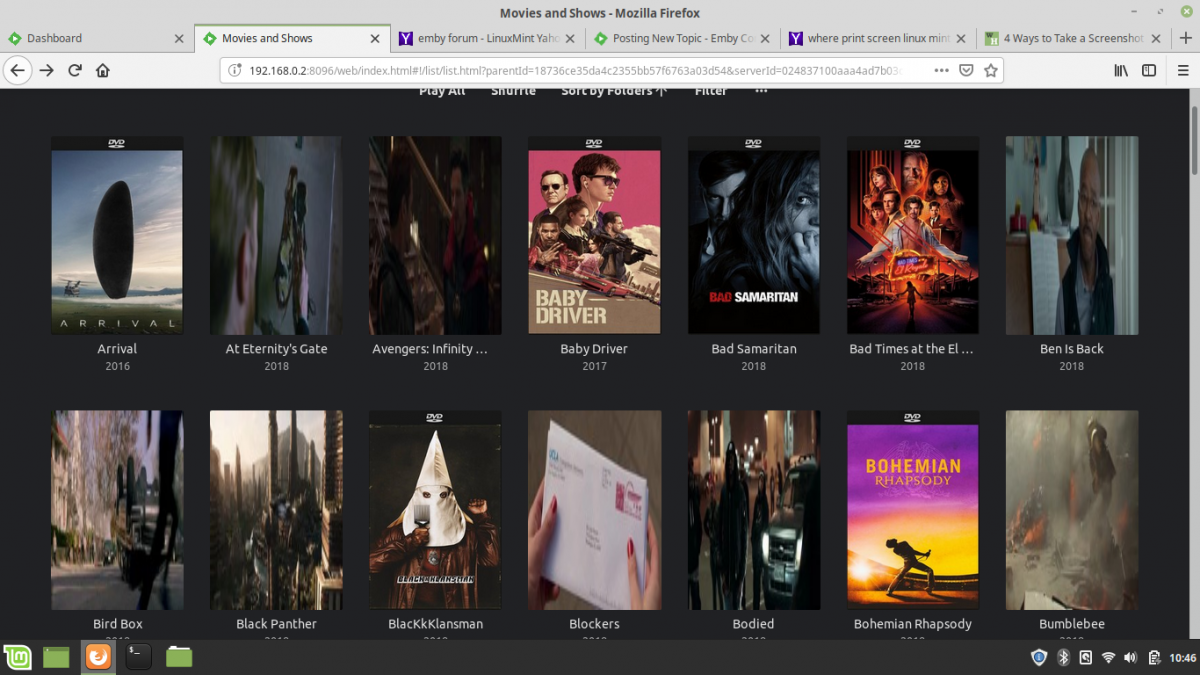Click the Baby Driver title link

[594, 349]
